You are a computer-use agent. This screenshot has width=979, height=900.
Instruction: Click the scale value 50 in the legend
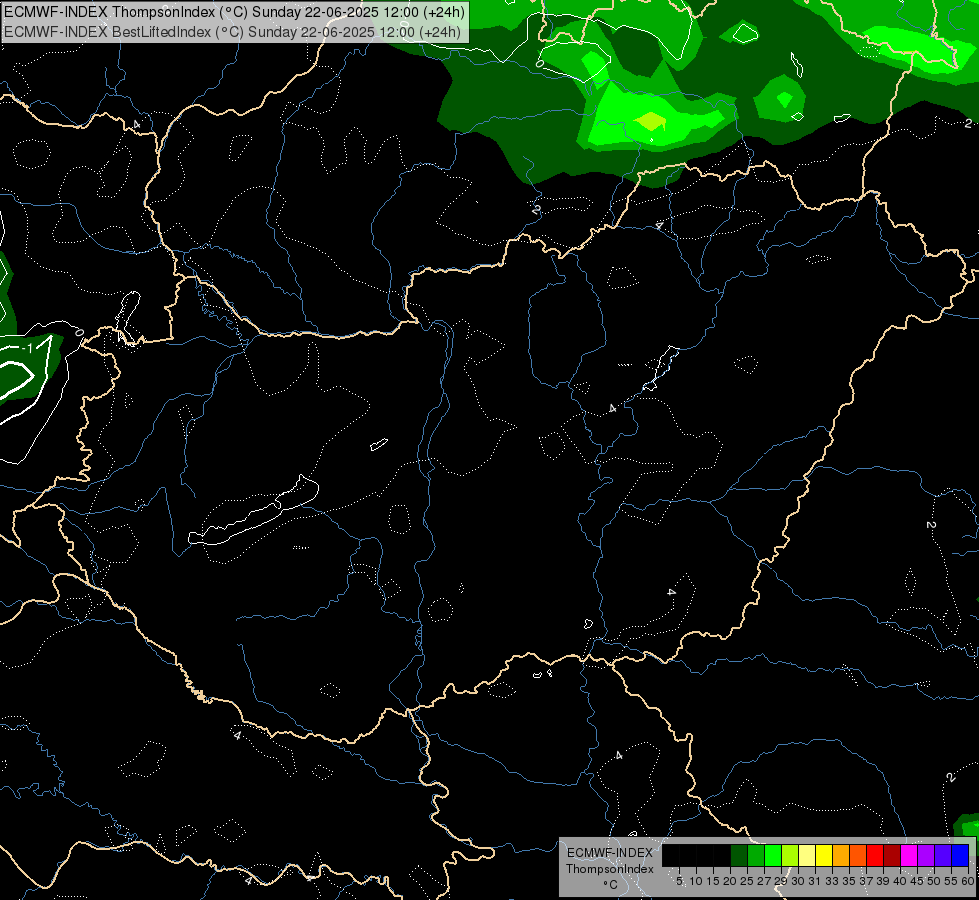pos(934,881)
